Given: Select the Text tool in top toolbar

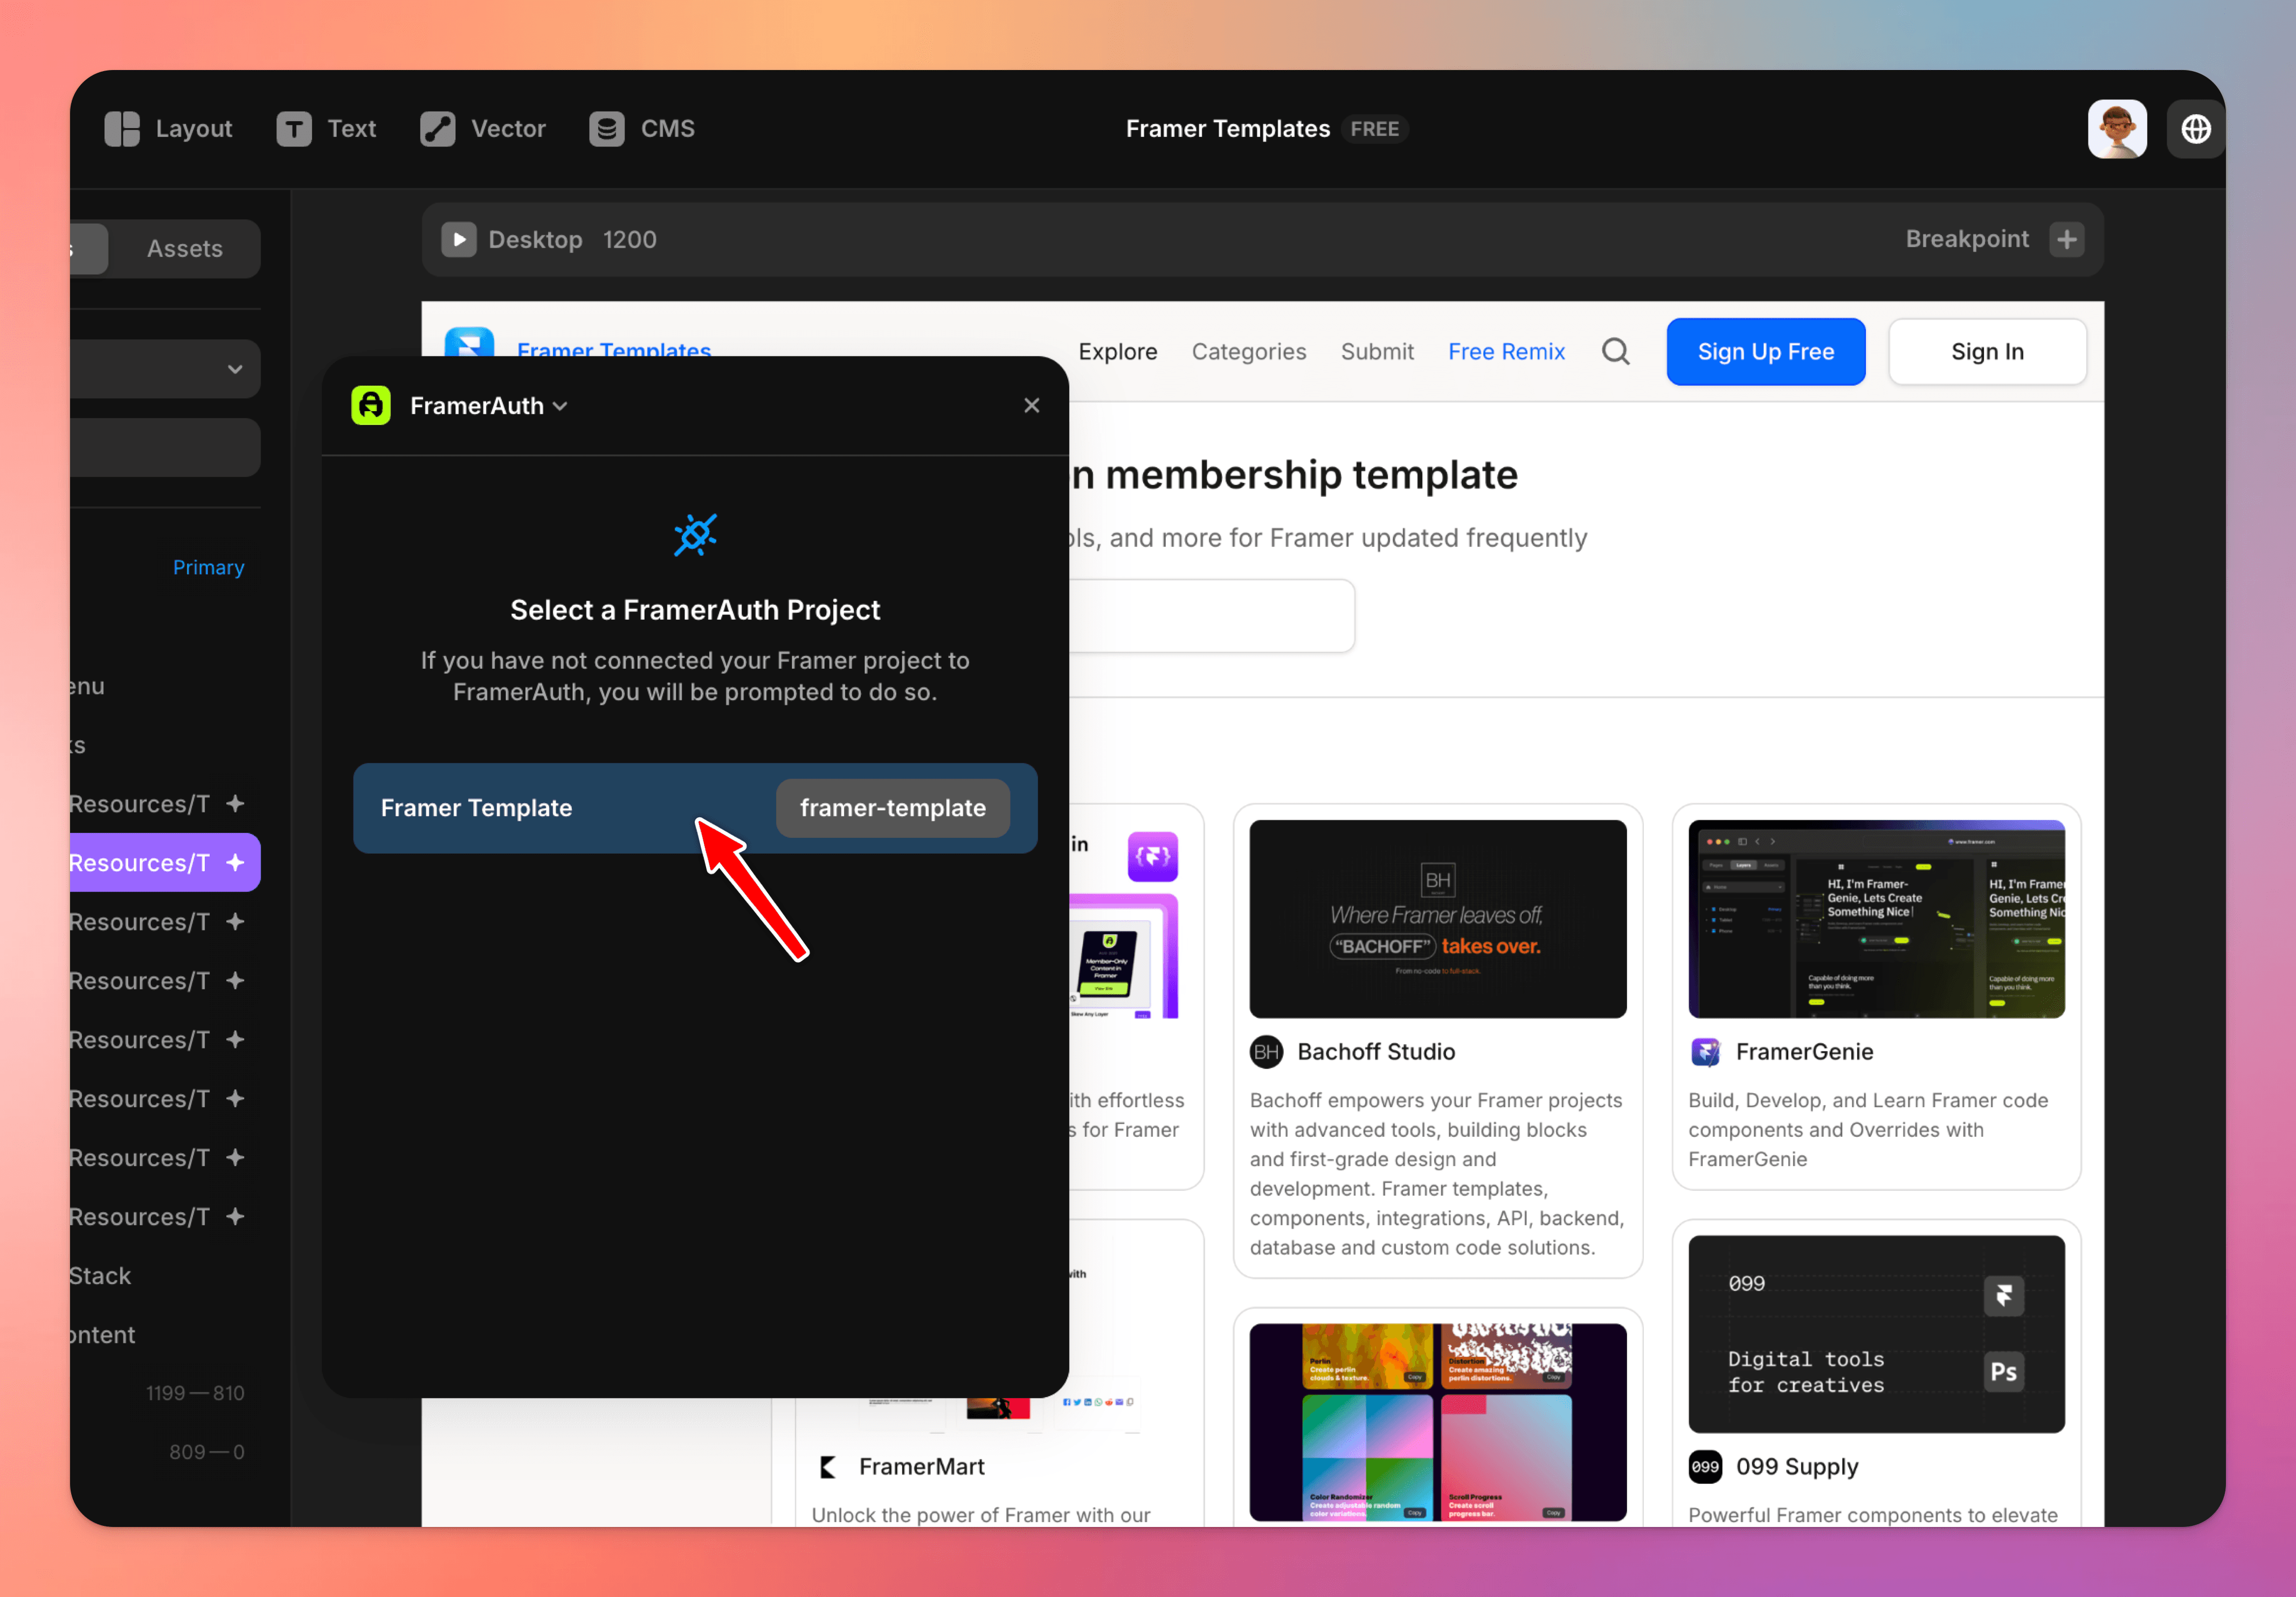Looking at the screenshot, I should pyautogui.click(x=326, y=129).
